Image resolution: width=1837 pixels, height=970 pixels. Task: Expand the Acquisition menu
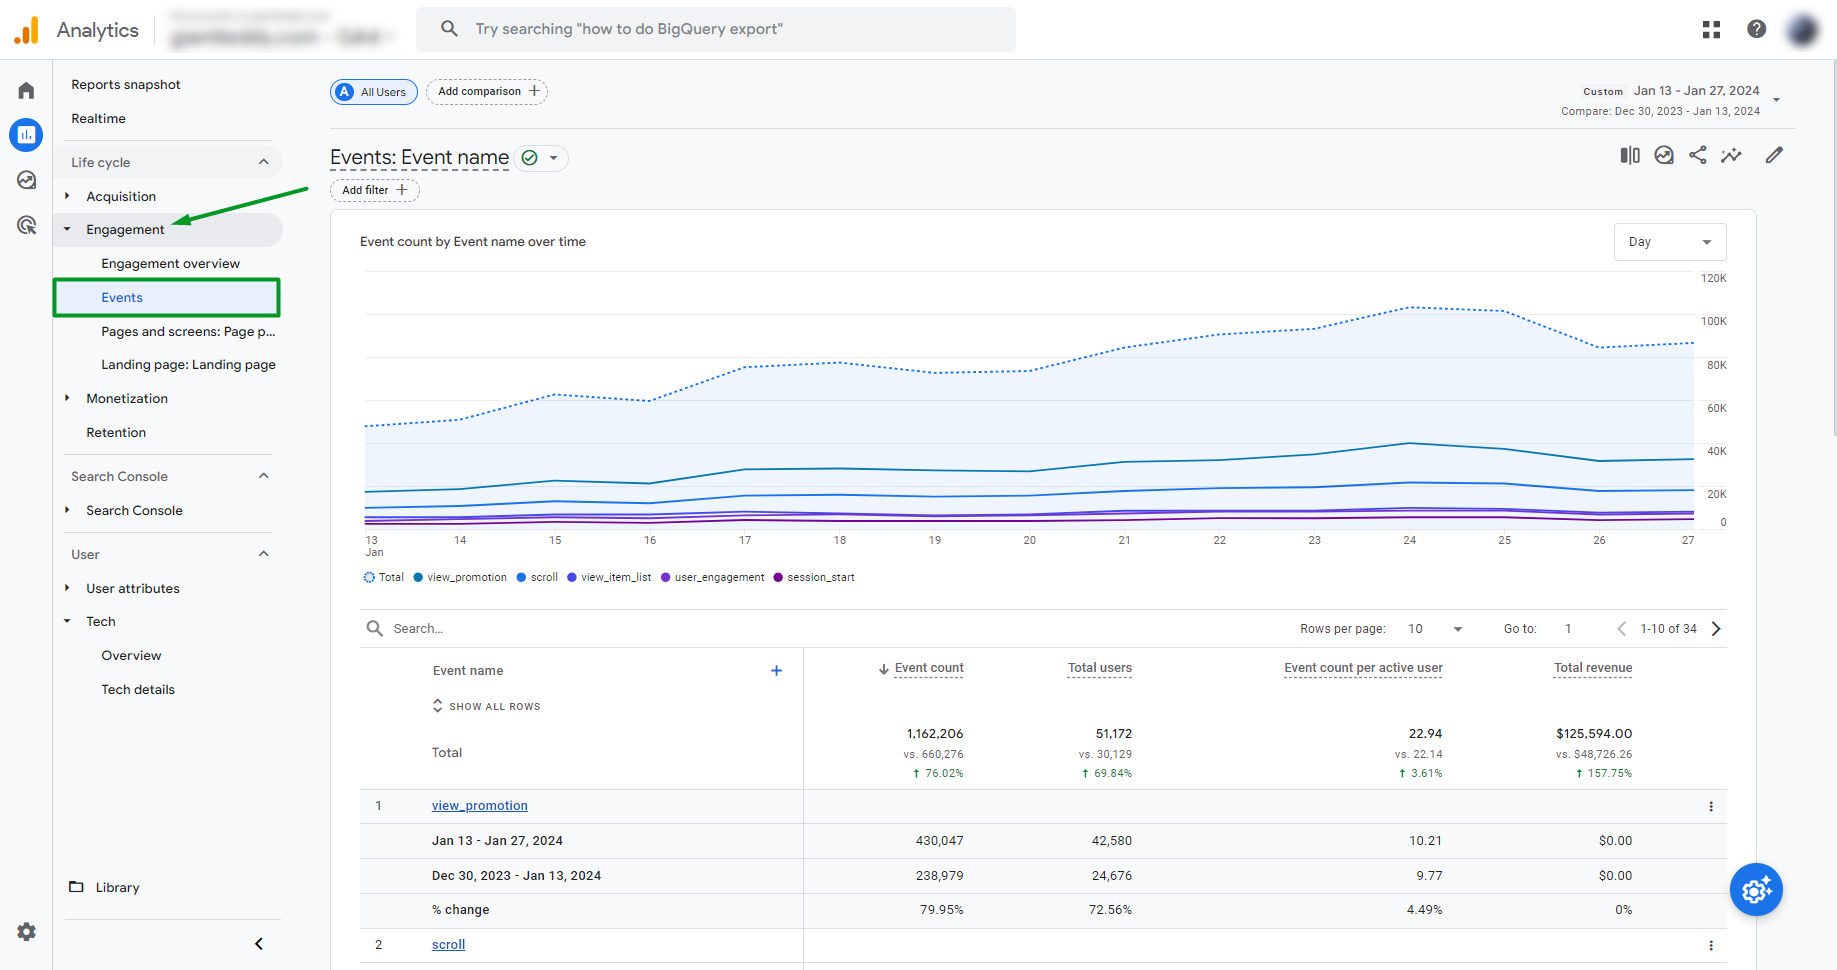[67, 196]
